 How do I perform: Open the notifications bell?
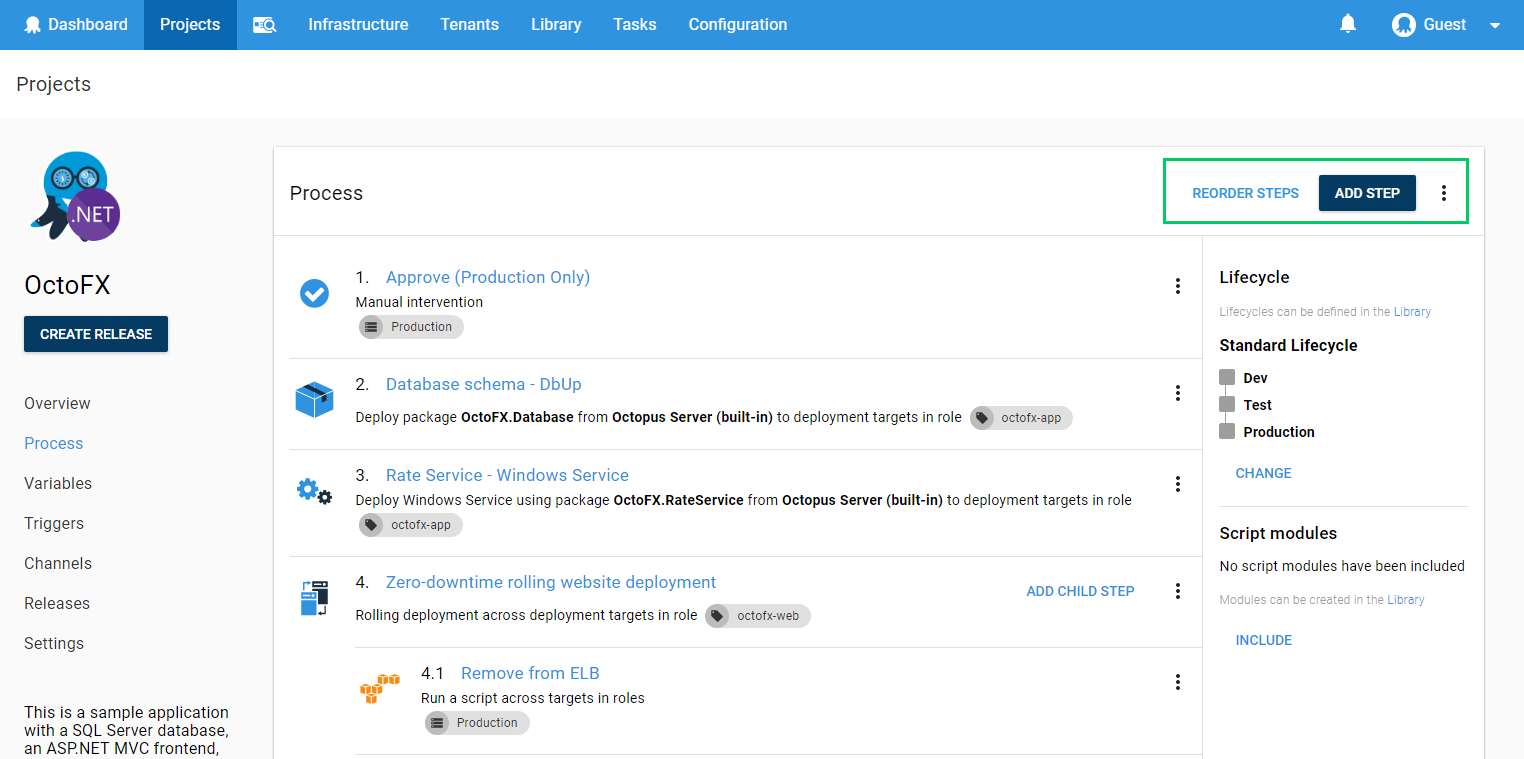1347,23
